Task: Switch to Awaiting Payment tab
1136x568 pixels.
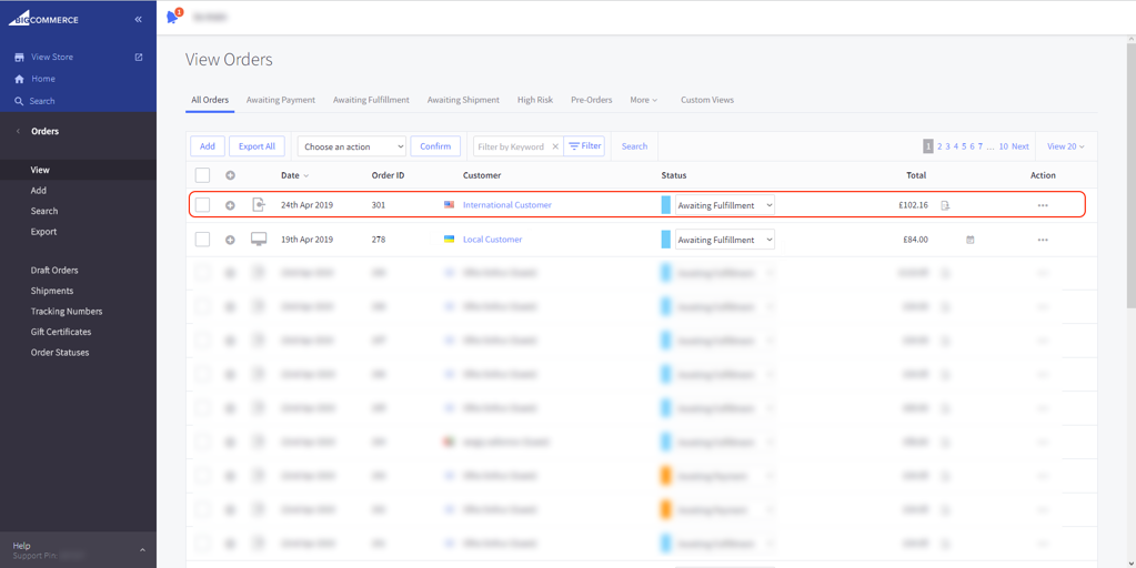Action: tap(281, 100)
